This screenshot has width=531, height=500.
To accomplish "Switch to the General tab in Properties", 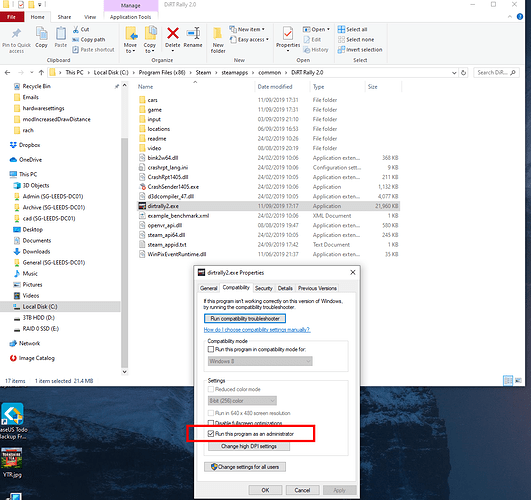I will [x=209, y=288].
